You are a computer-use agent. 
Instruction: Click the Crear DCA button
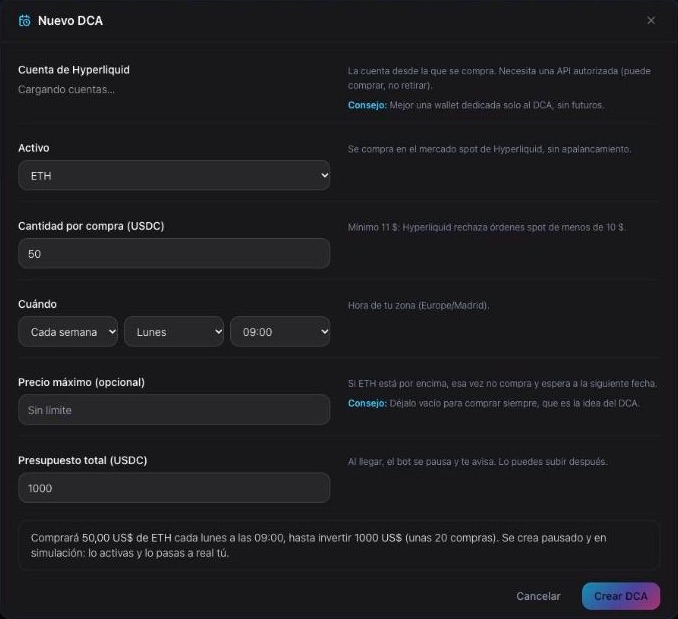point(621,596)
